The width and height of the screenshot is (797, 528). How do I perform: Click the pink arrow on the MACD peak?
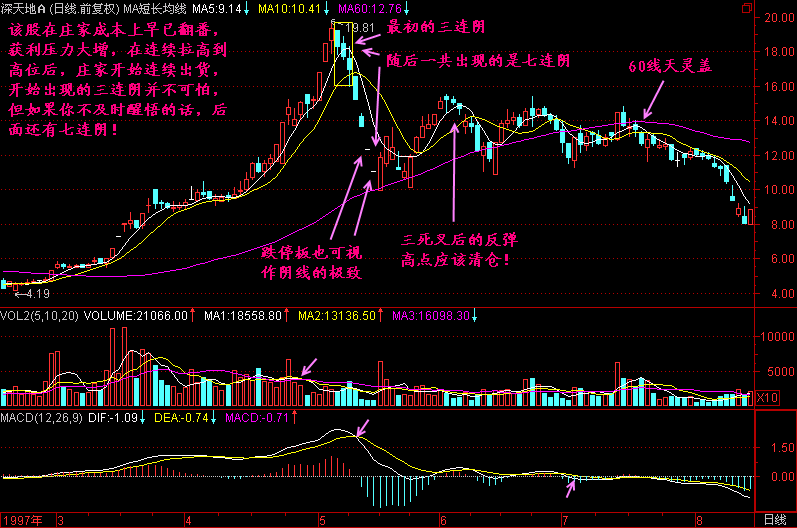click(362, 429)
